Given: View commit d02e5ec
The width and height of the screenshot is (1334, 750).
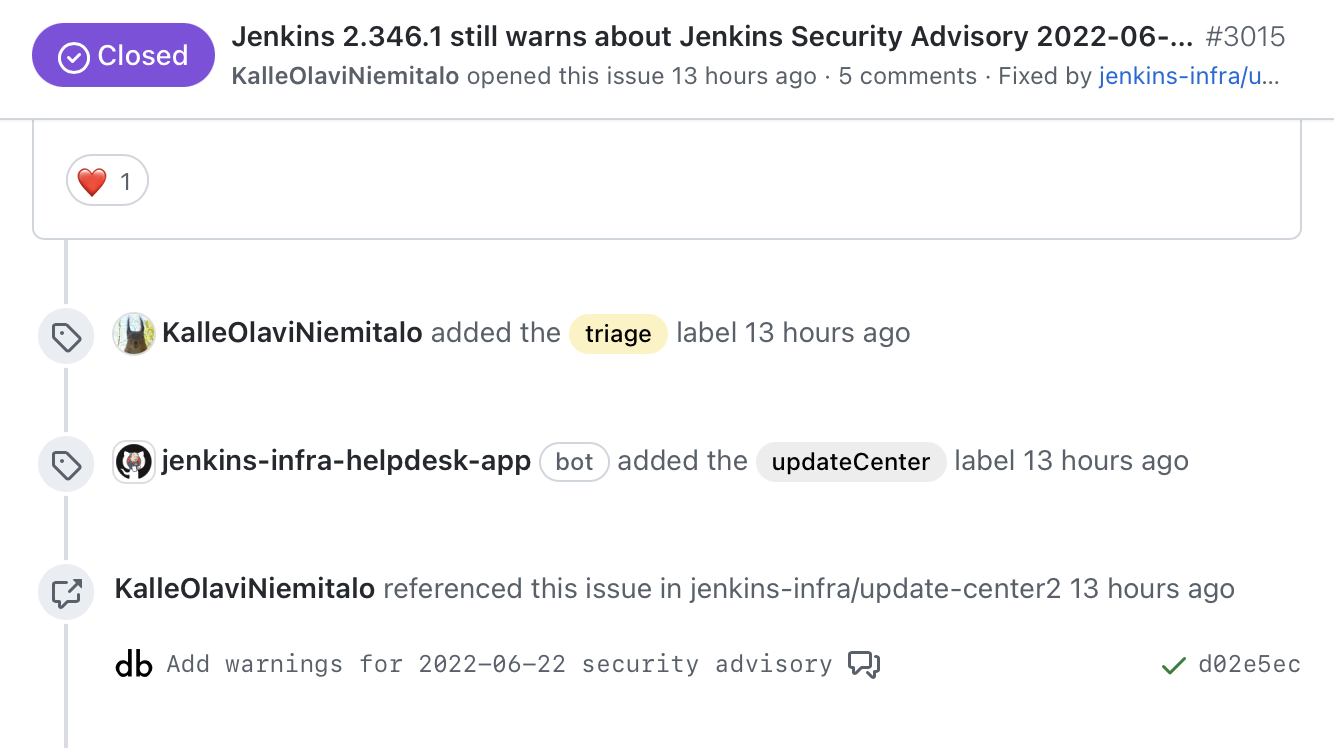Looking at the screenshot, I should click(x=1249, y=664).
